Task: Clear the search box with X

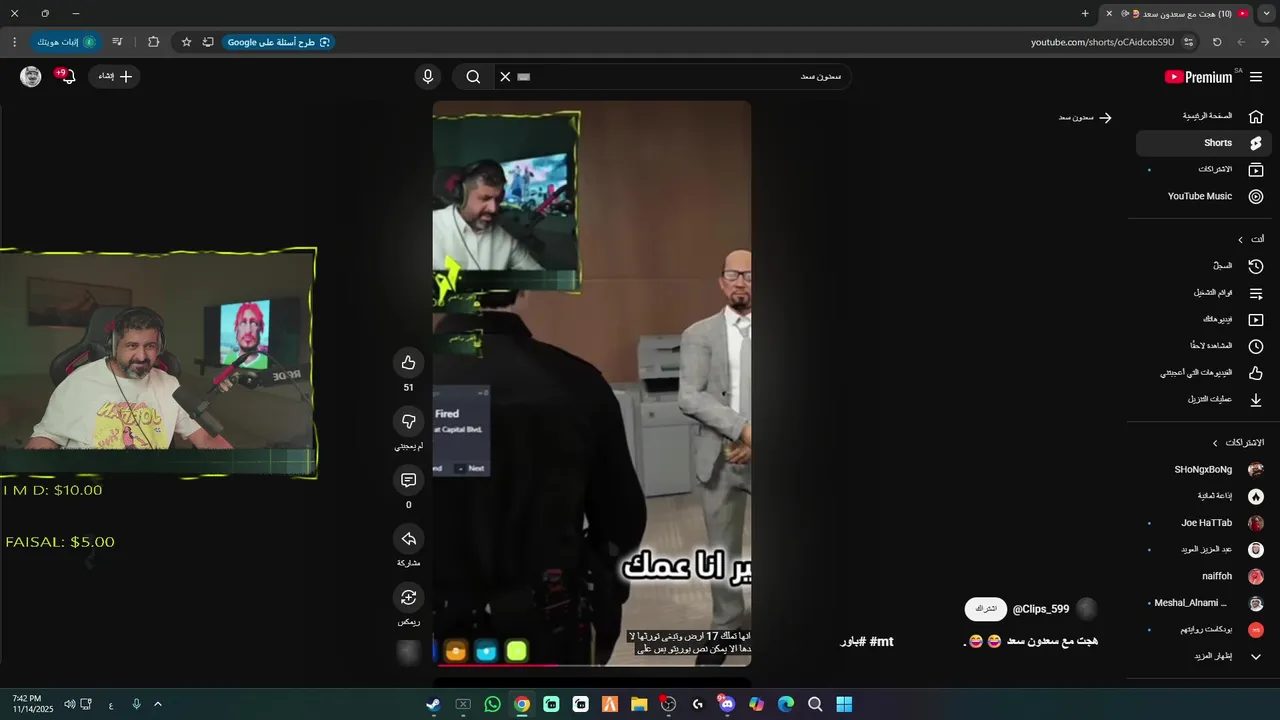Action: tap(505, 77)
